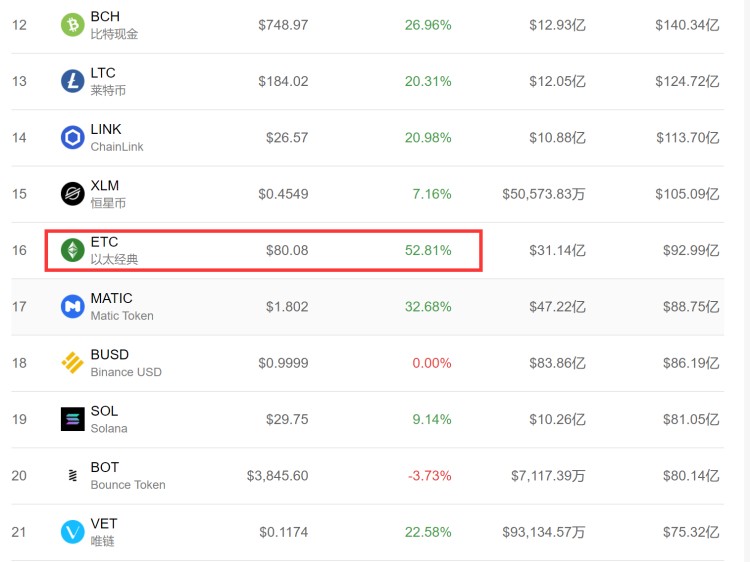Click the 9.14% change for SOL
The width and height of the screenshot is (750, 562).
[x=432, y=419]
